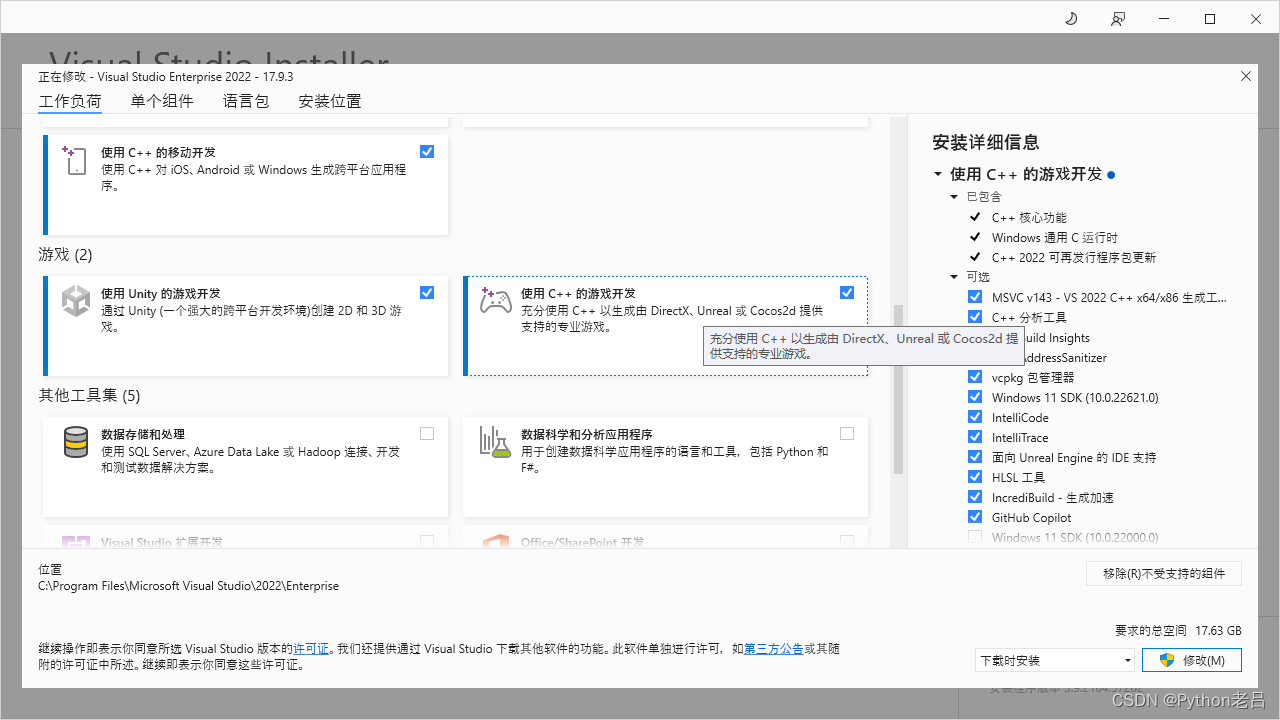Collapse the 使用 C++ 的游戏开发 details section
Image resolution: width=1280 pixels, height=720 pixels.
938,175
